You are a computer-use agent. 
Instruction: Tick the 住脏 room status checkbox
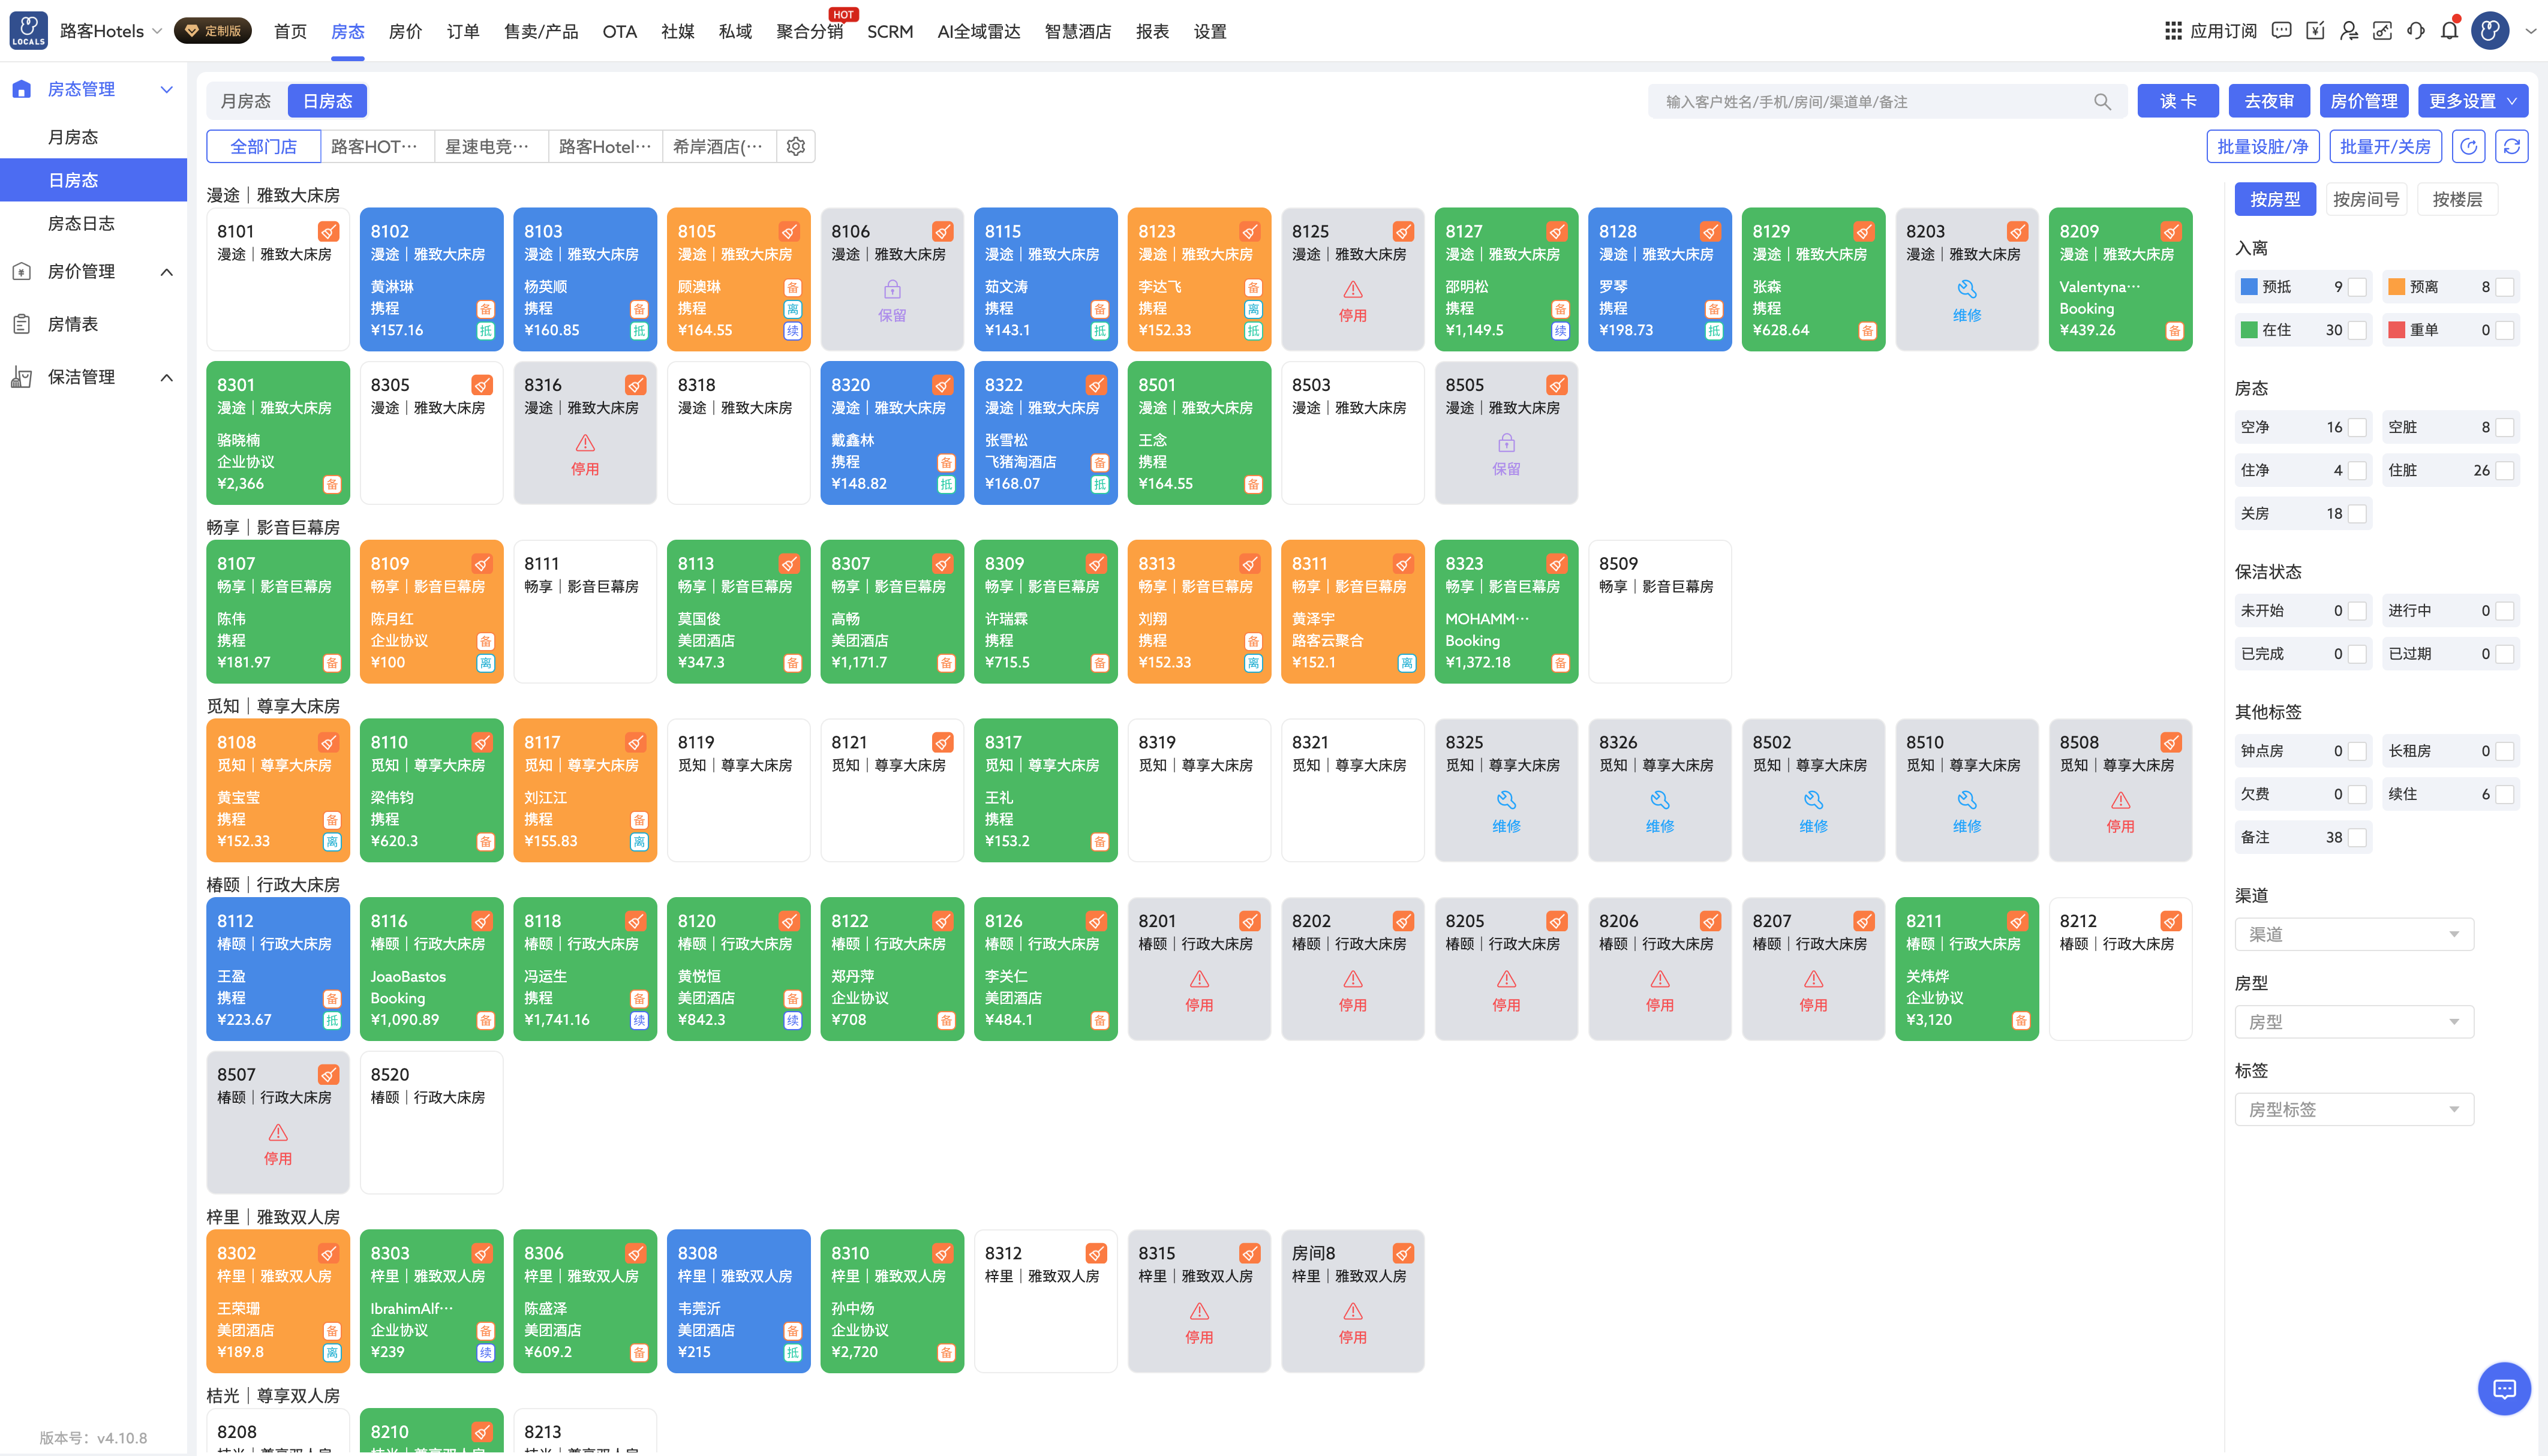pos(2504,470)
